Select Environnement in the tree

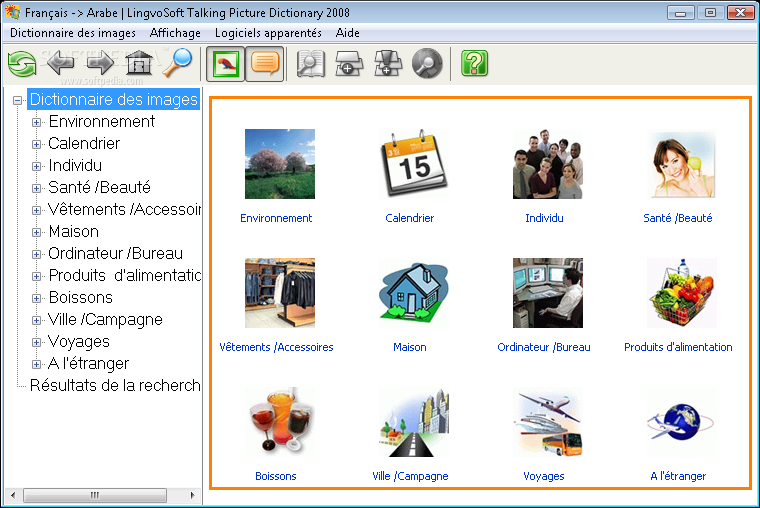click(x=102, y=121)
